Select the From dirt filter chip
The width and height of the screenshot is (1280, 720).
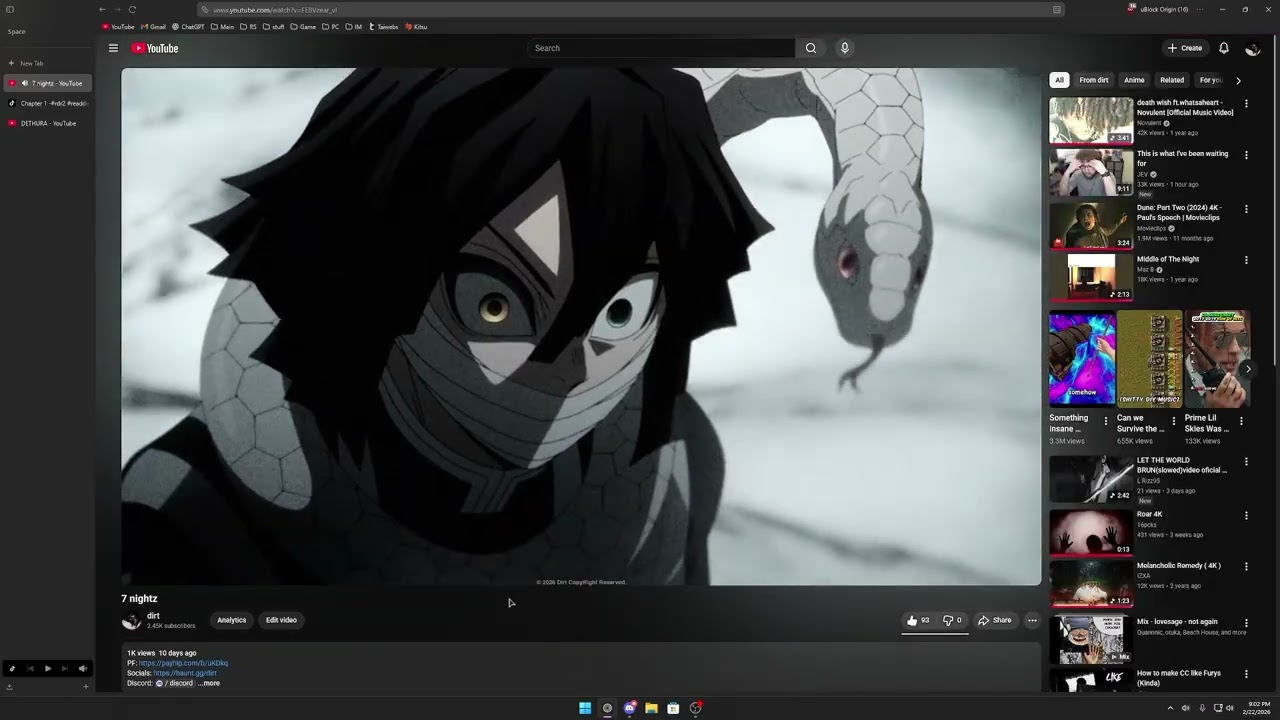[1094, 80]
